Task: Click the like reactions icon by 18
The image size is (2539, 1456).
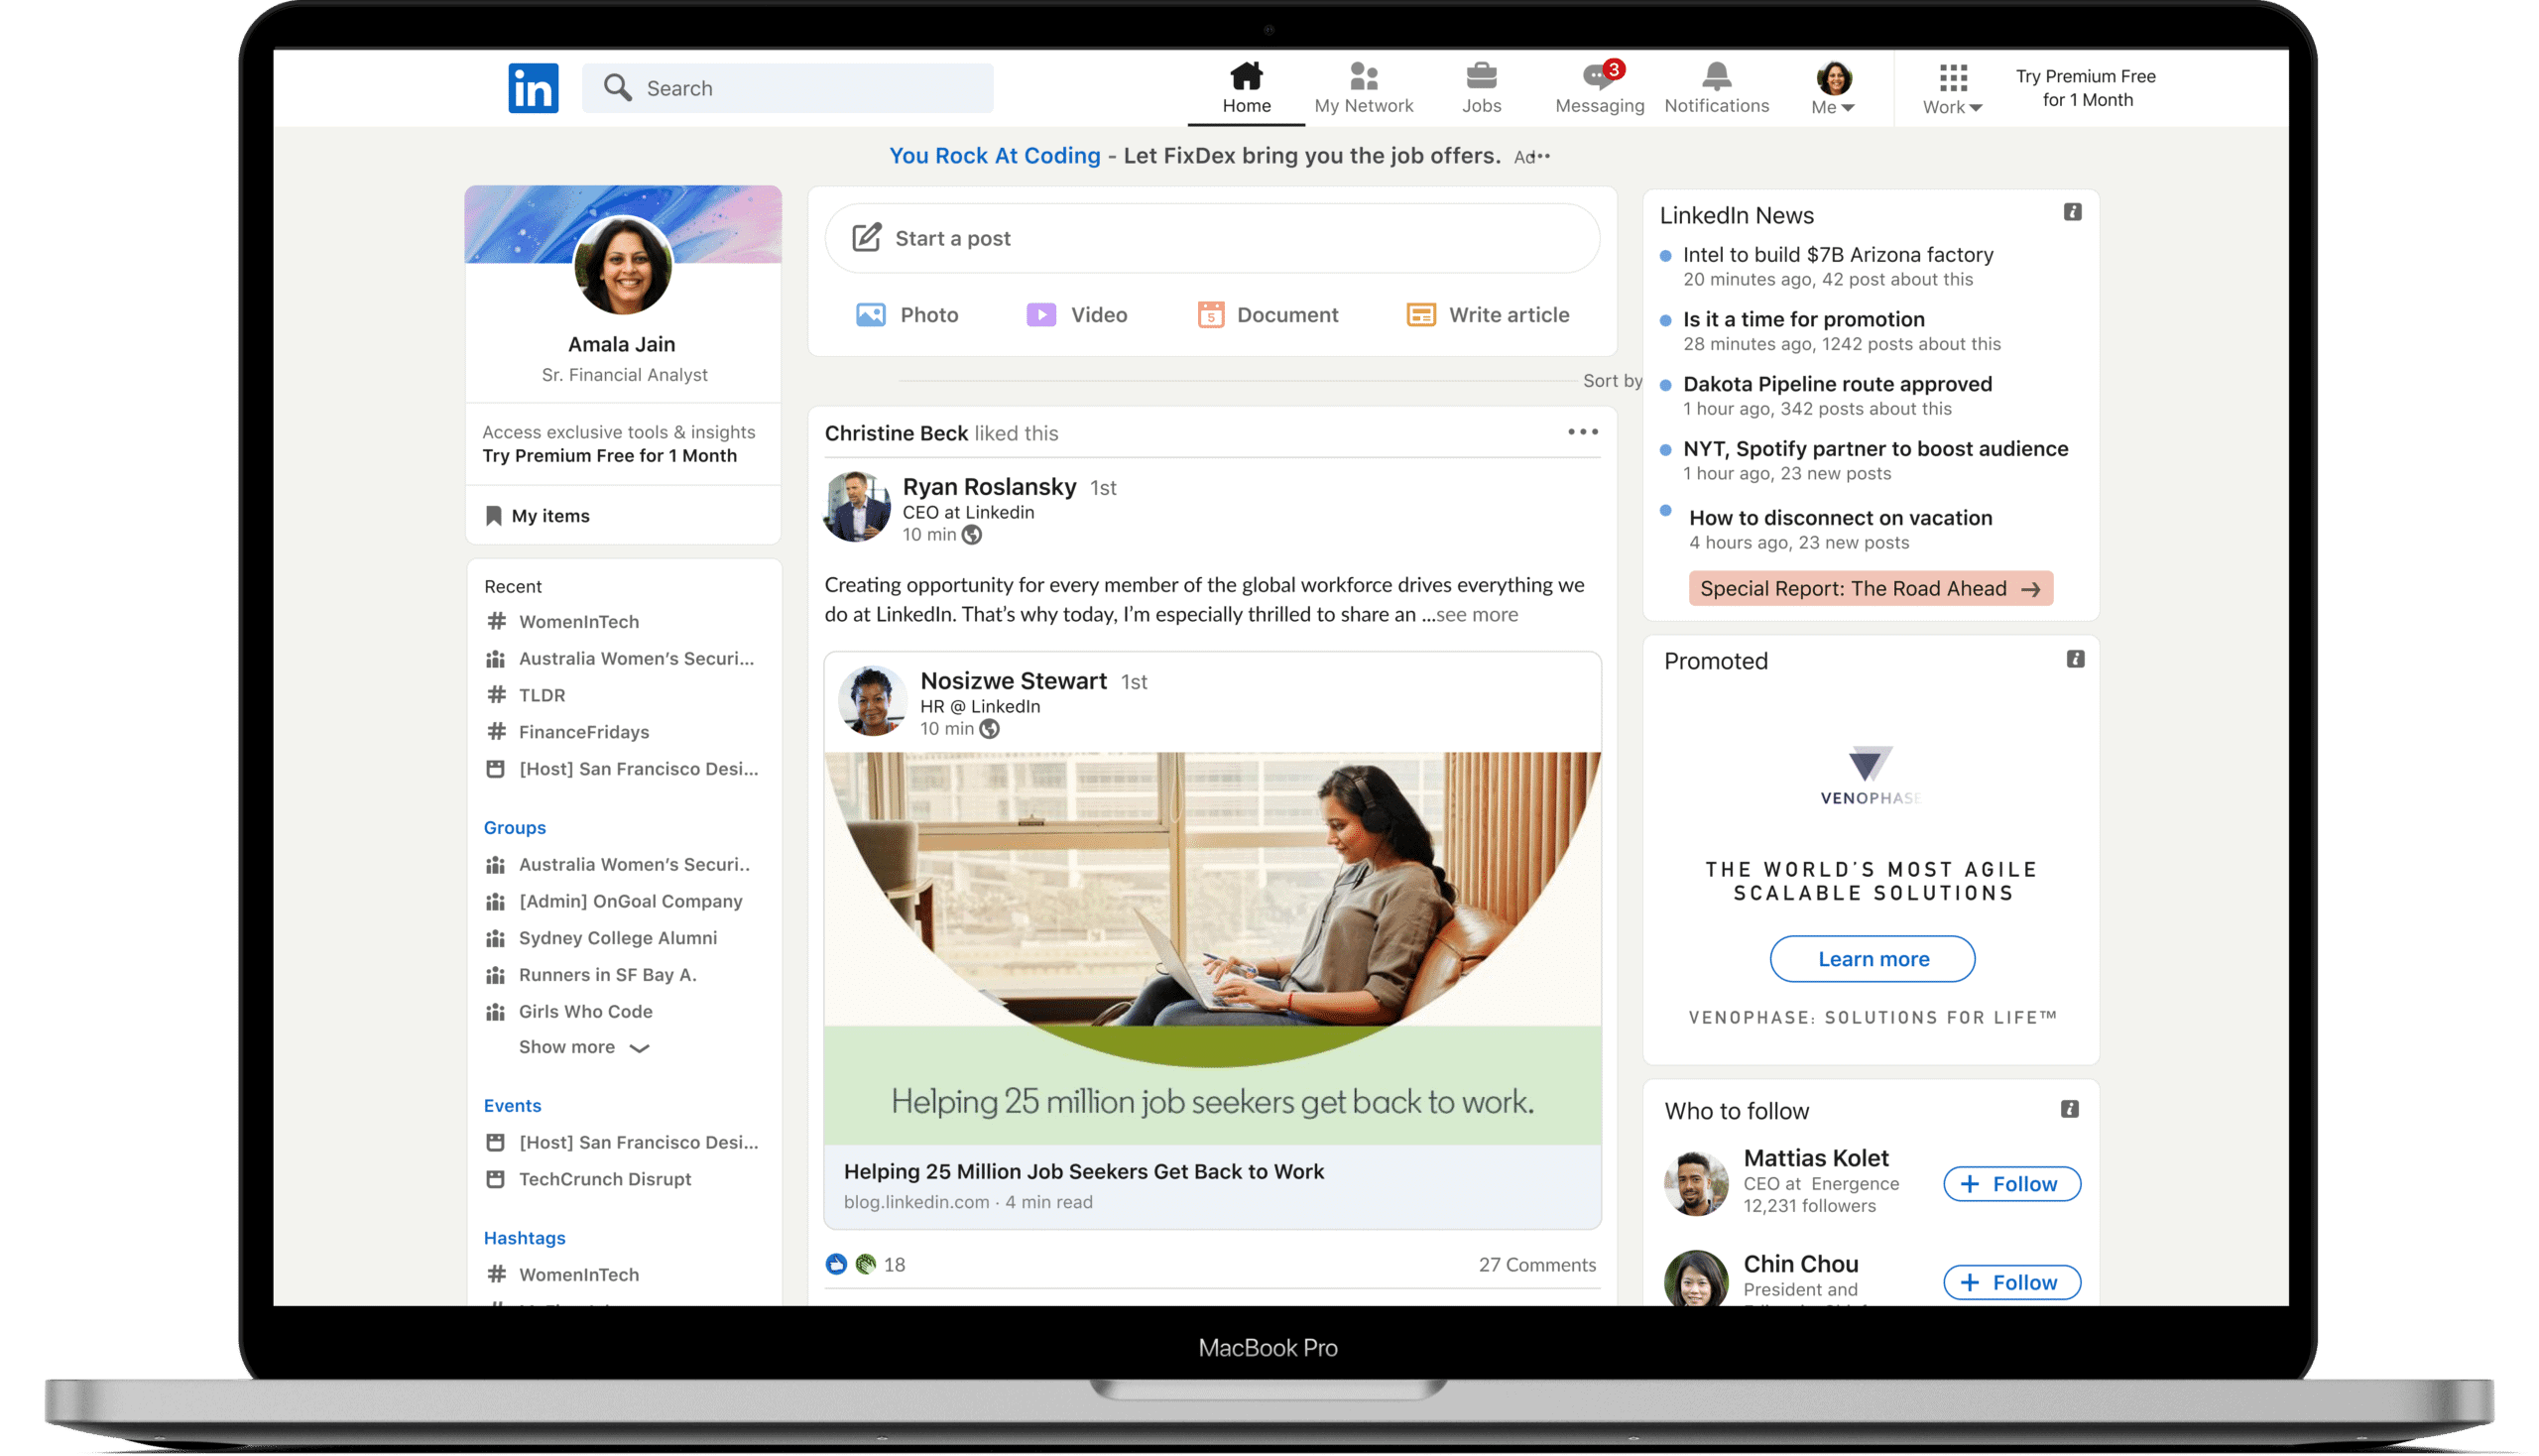Action: (836, 1265)
